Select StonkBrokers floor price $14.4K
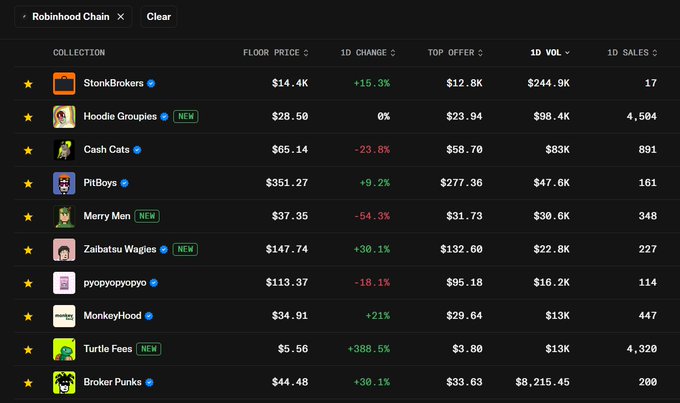This screenshot has width=680, height=403. [290, 83]
